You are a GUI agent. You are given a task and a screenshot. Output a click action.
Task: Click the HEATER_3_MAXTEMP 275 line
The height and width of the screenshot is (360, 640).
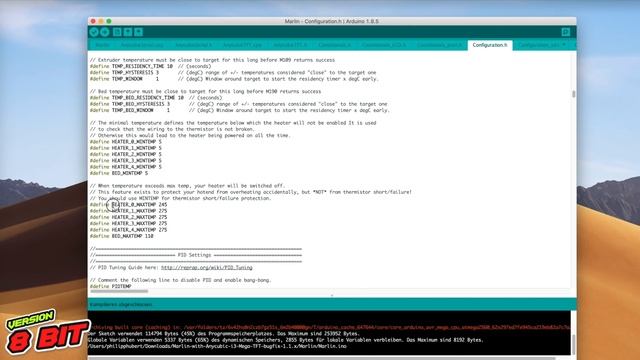pyautogui.click(x=129, y=224)
